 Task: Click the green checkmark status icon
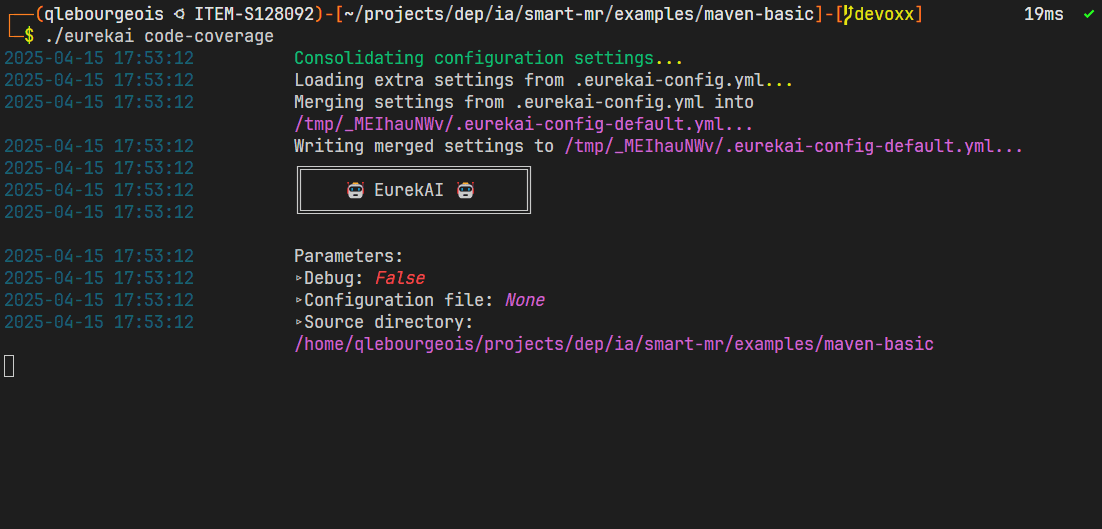(x=1089, y=14)
